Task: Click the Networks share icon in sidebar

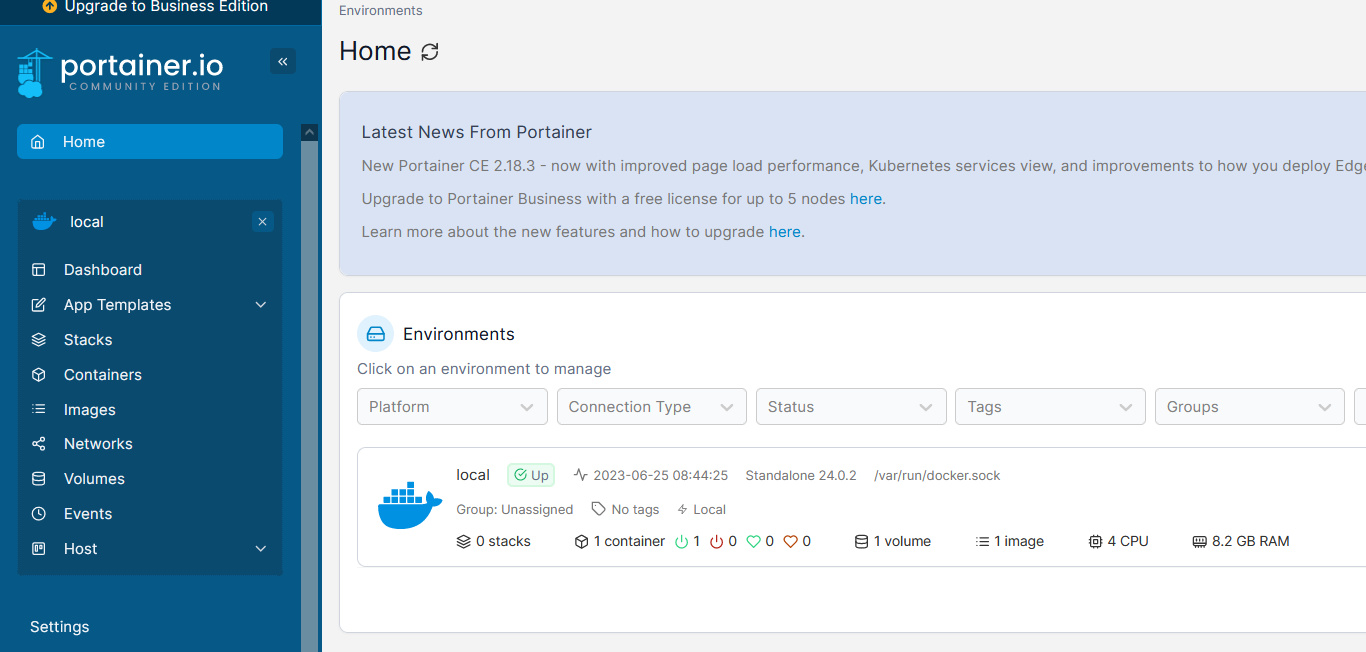Action: pyautogui.click(x=39, y=444)
